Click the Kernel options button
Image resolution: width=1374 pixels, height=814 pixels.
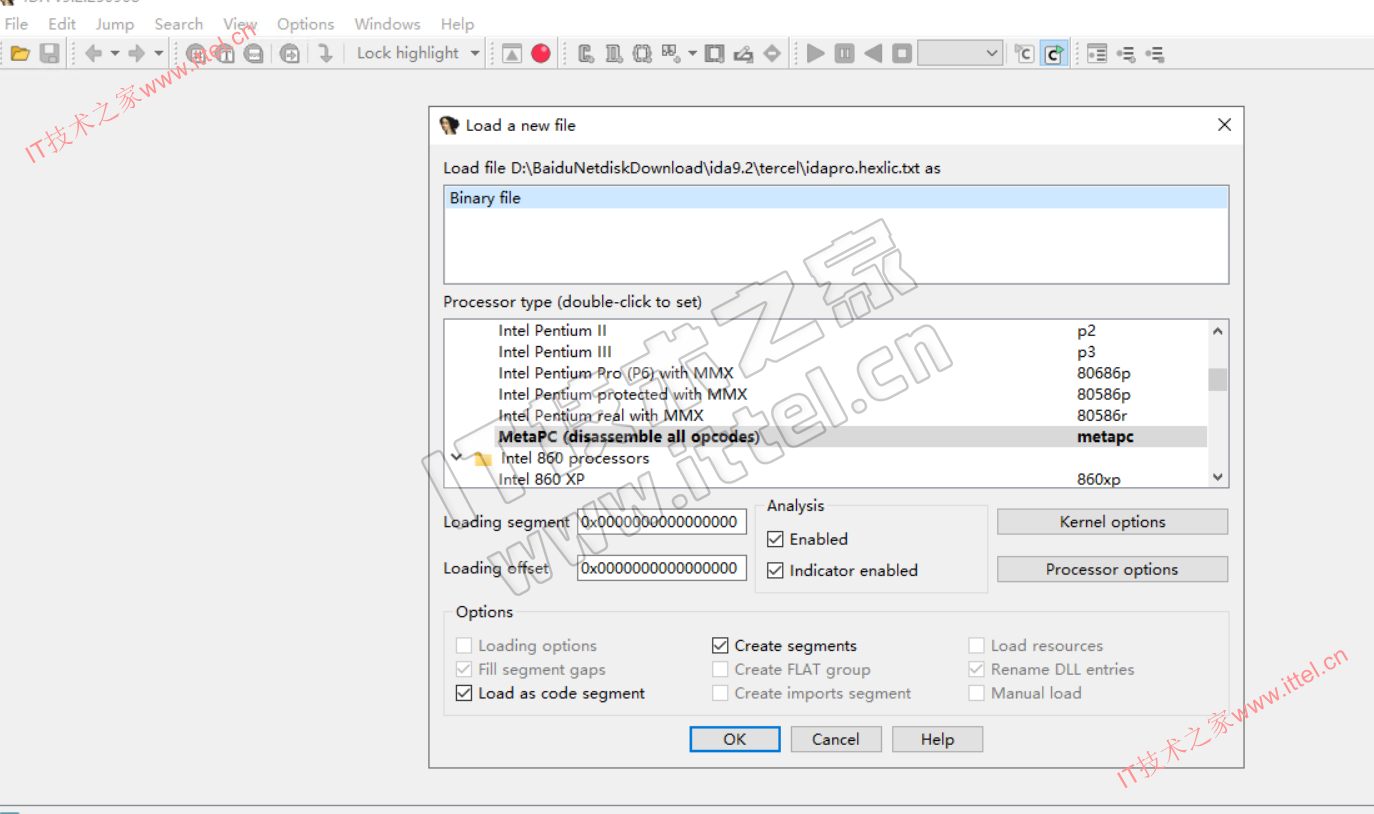(1112, 522)
